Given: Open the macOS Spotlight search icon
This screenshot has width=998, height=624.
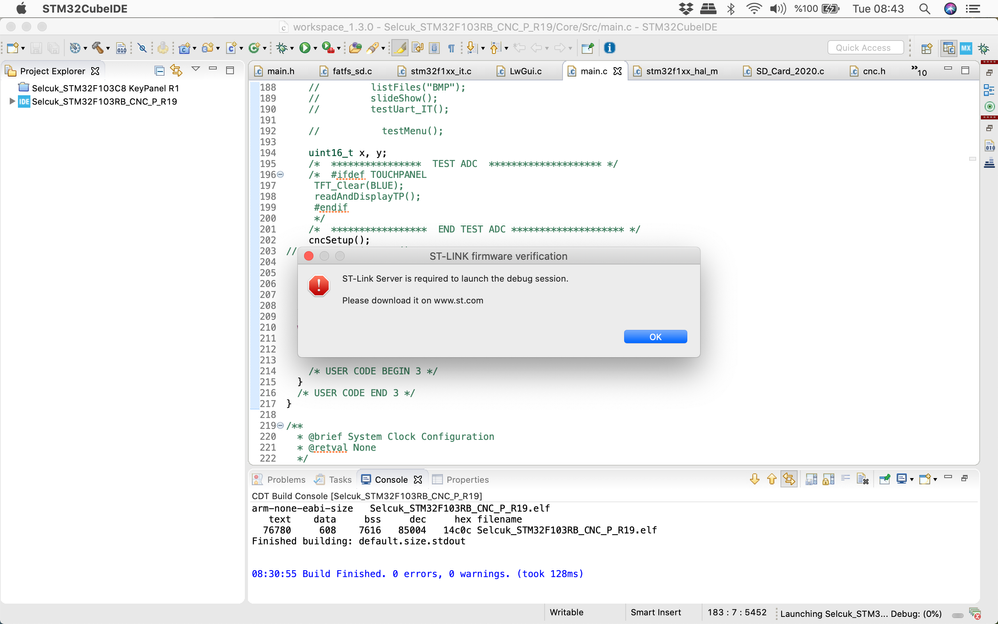Looking at the screenshot, I should (x=924, y=9).
